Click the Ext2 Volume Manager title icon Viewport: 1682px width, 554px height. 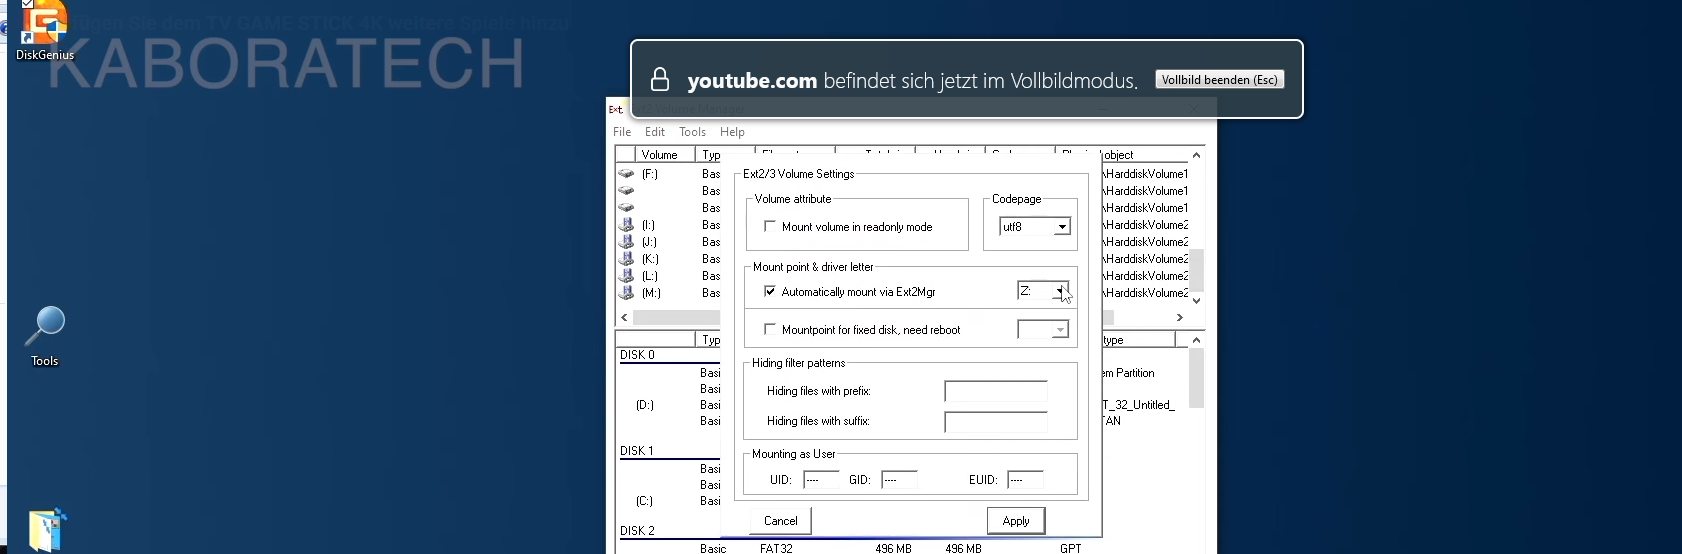pyautogui.click(x=616, y=109)
